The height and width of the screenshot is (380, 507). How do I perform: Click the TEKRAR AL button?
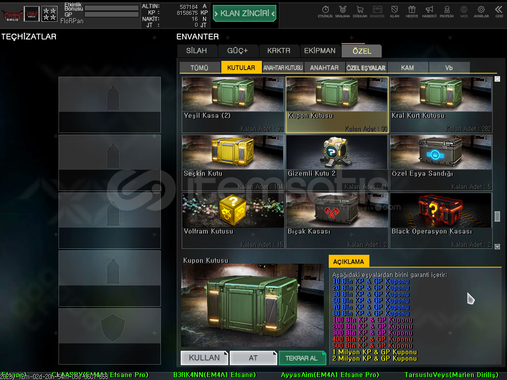pos(302,358)
